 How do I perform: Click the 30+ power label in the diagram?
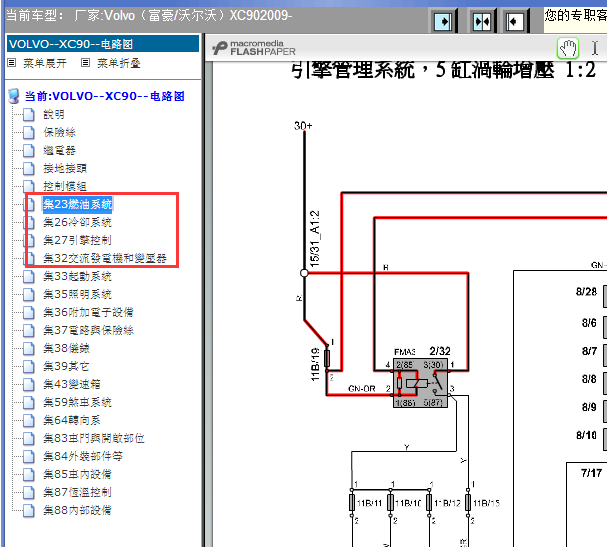pos(303,126)
